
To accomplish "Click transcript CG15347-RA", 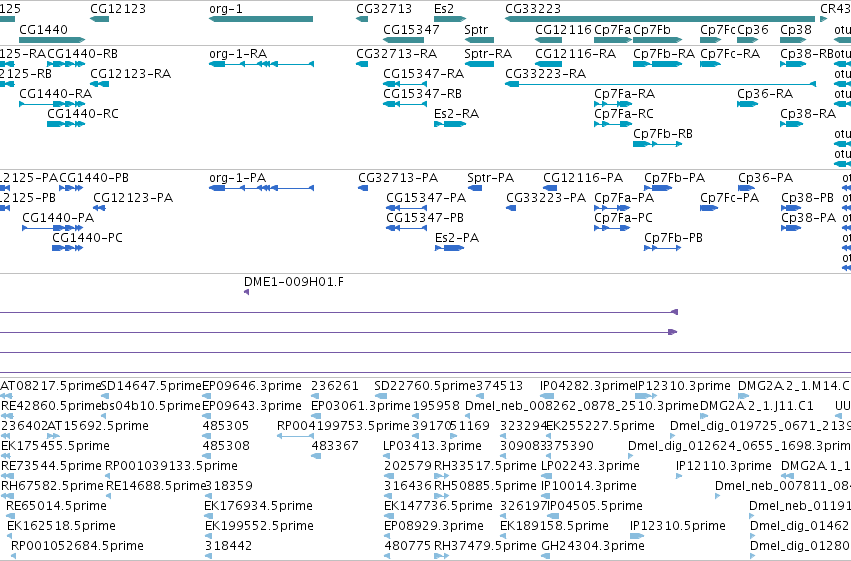I will pyautogui.click(x=405, y=84).
